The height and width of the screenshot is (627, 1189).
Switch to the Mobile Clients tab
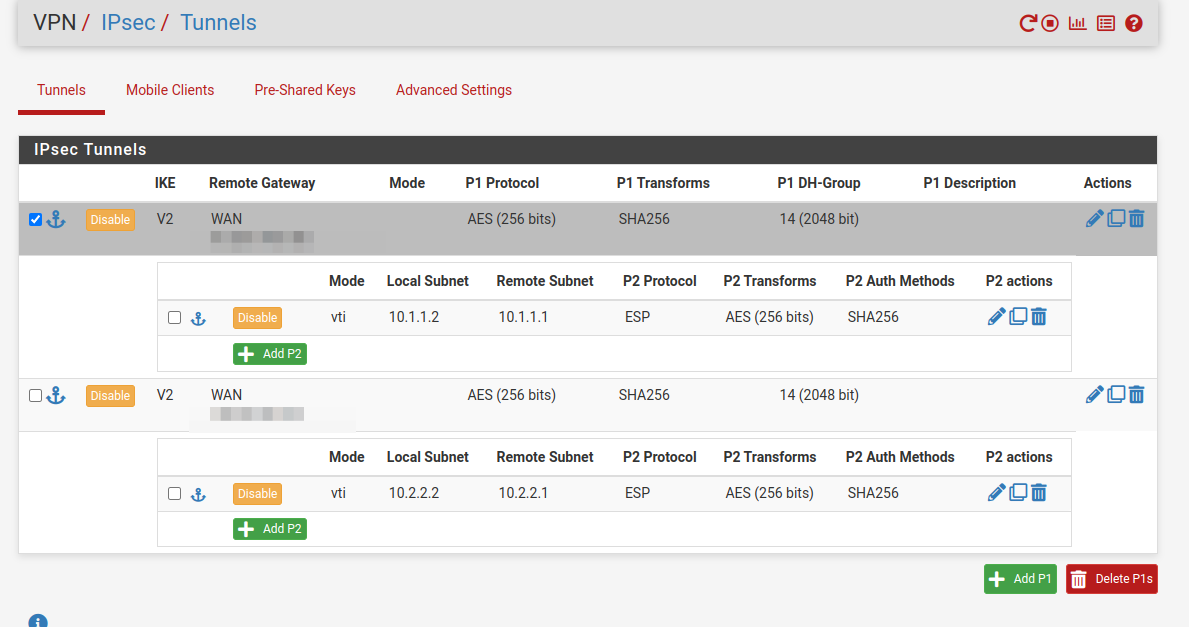pos(170,90)
